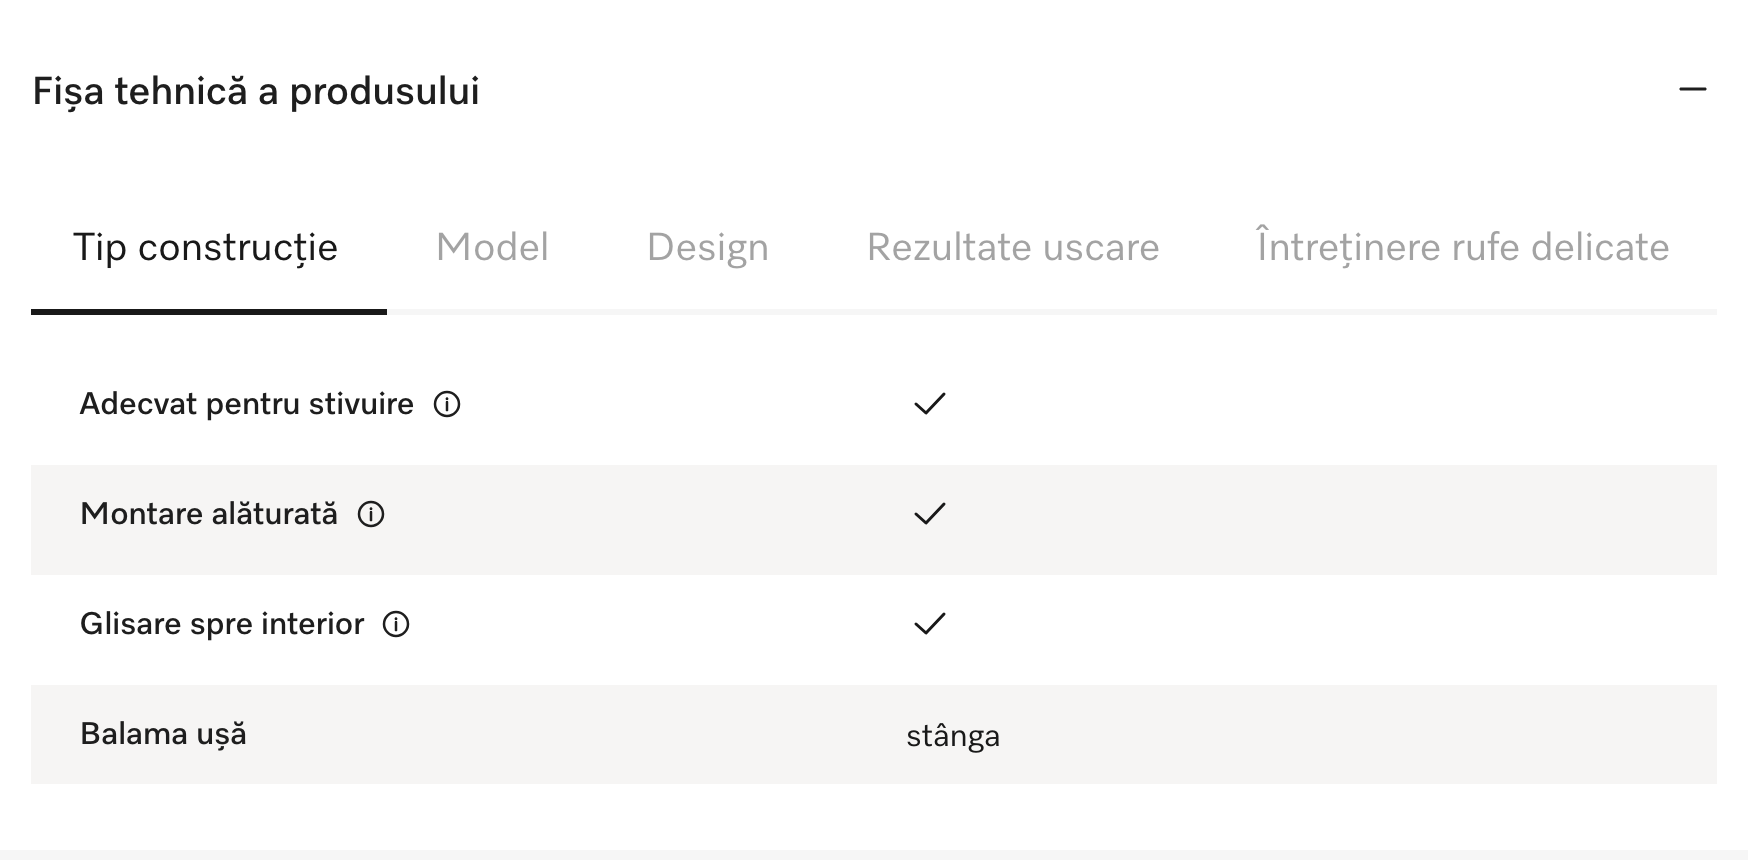Open the Design tab

coord(708,247)
